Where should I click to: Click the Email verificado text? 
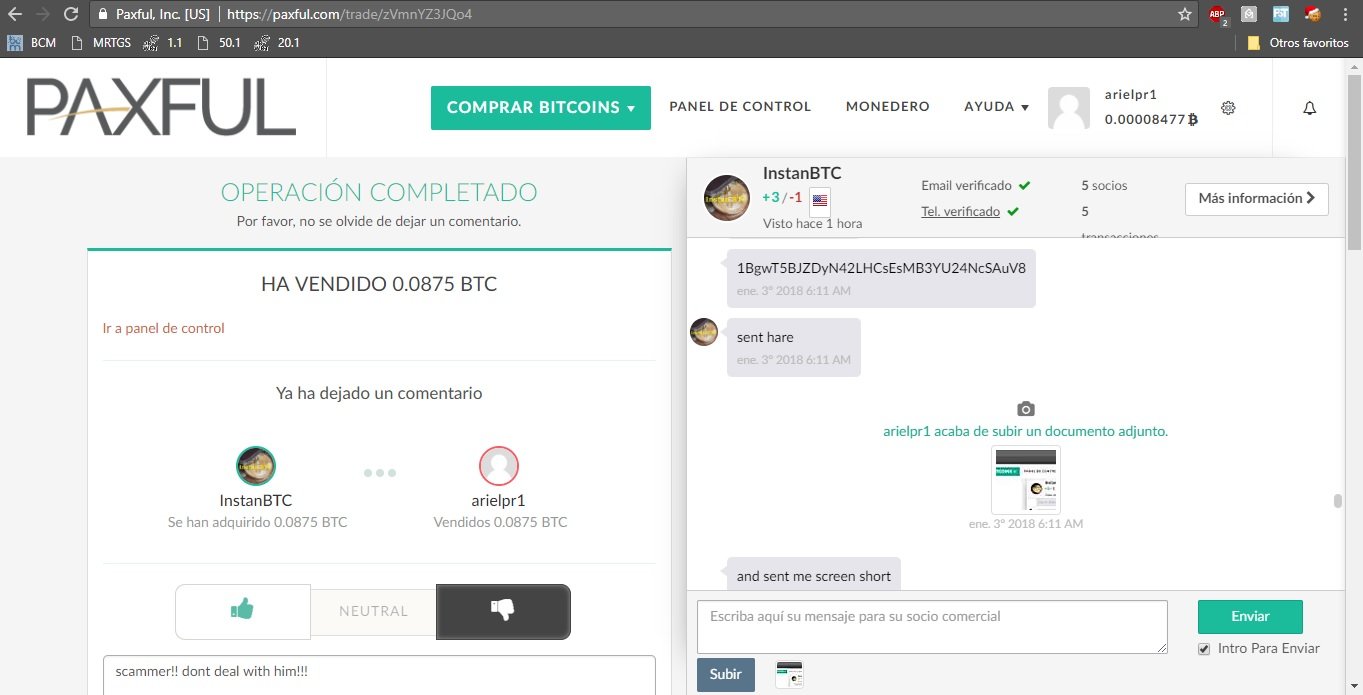966,185
